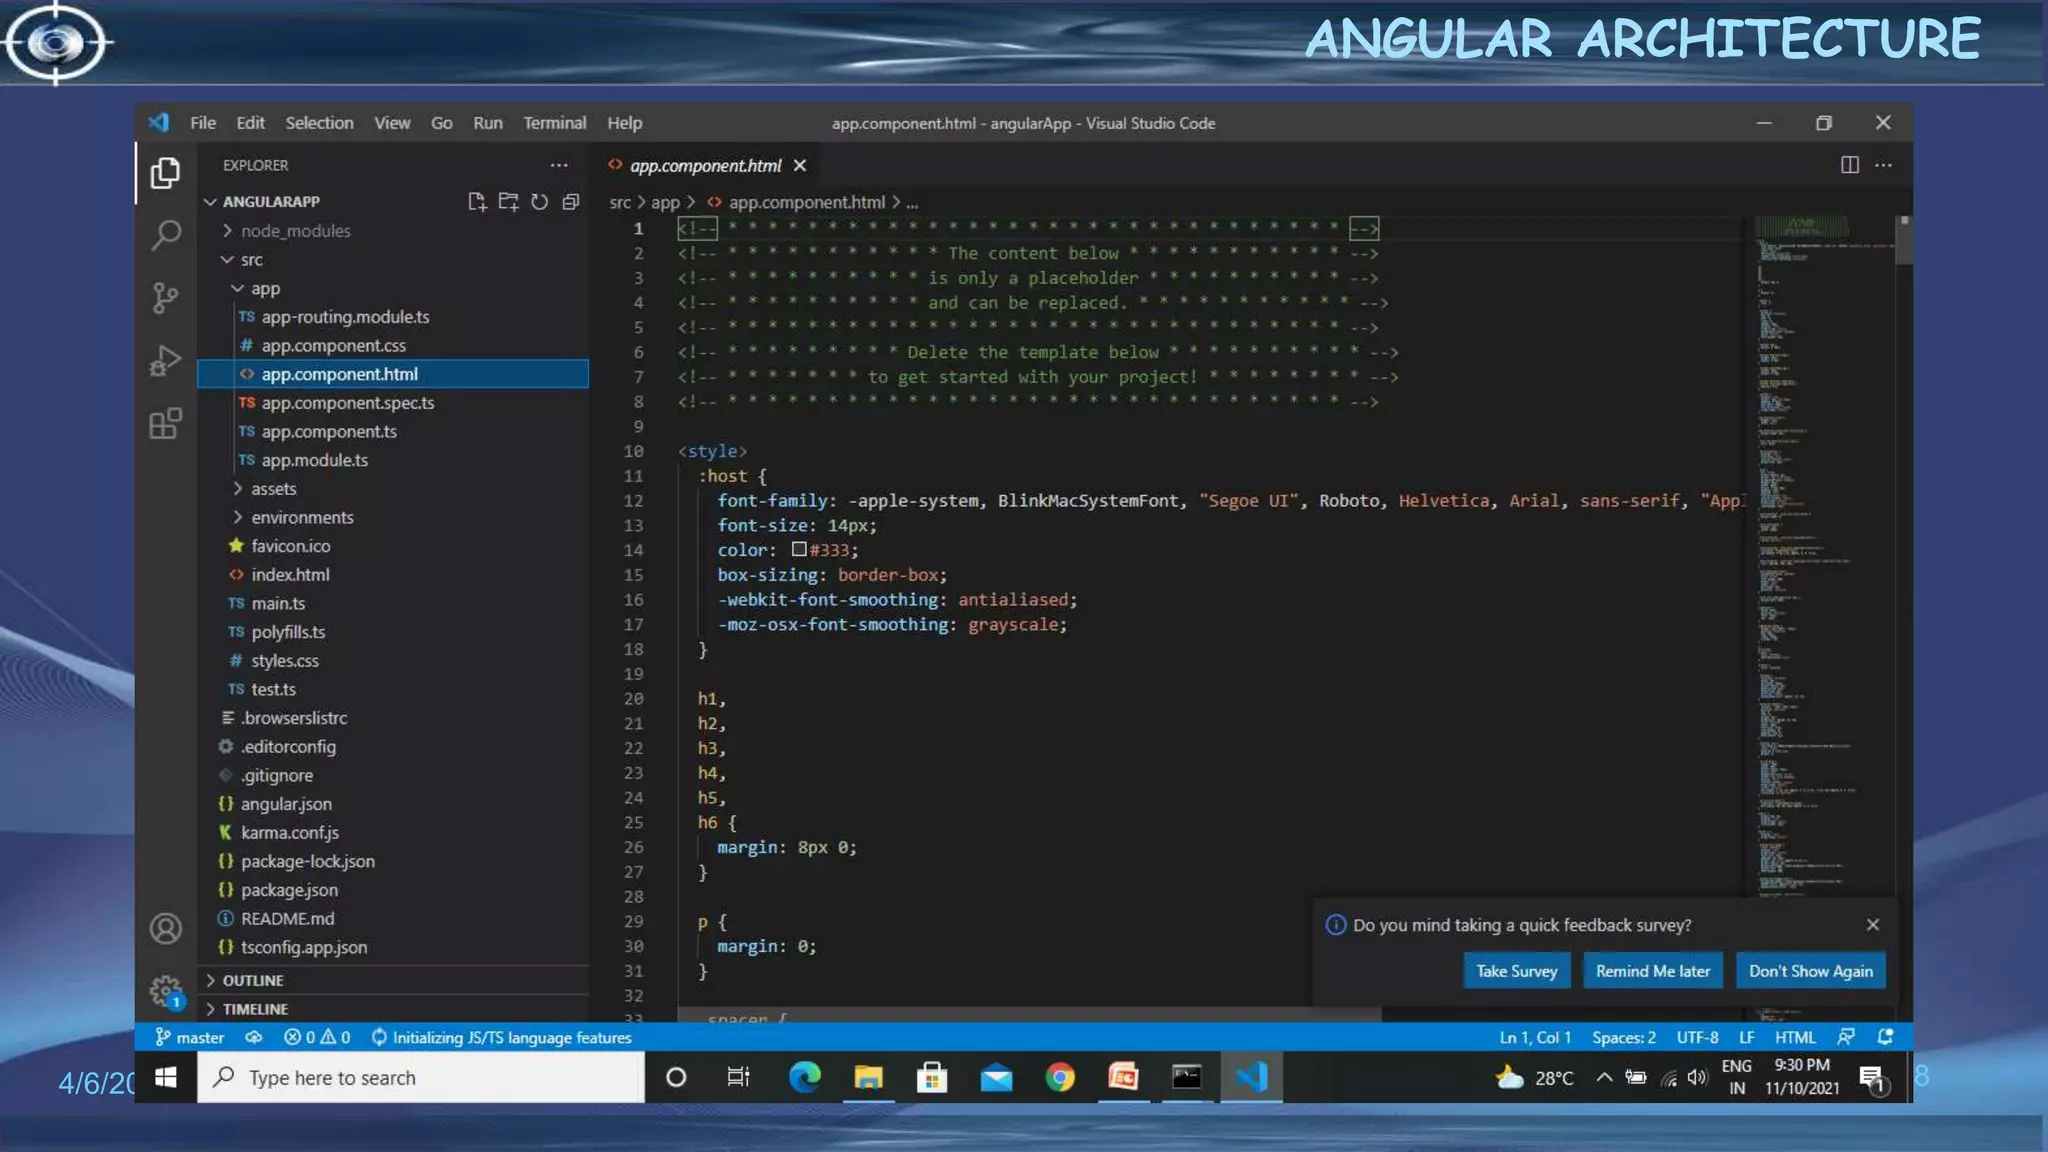Open the Help menu
Screen dimensions: 2048x1152
[x=624, y=123]
